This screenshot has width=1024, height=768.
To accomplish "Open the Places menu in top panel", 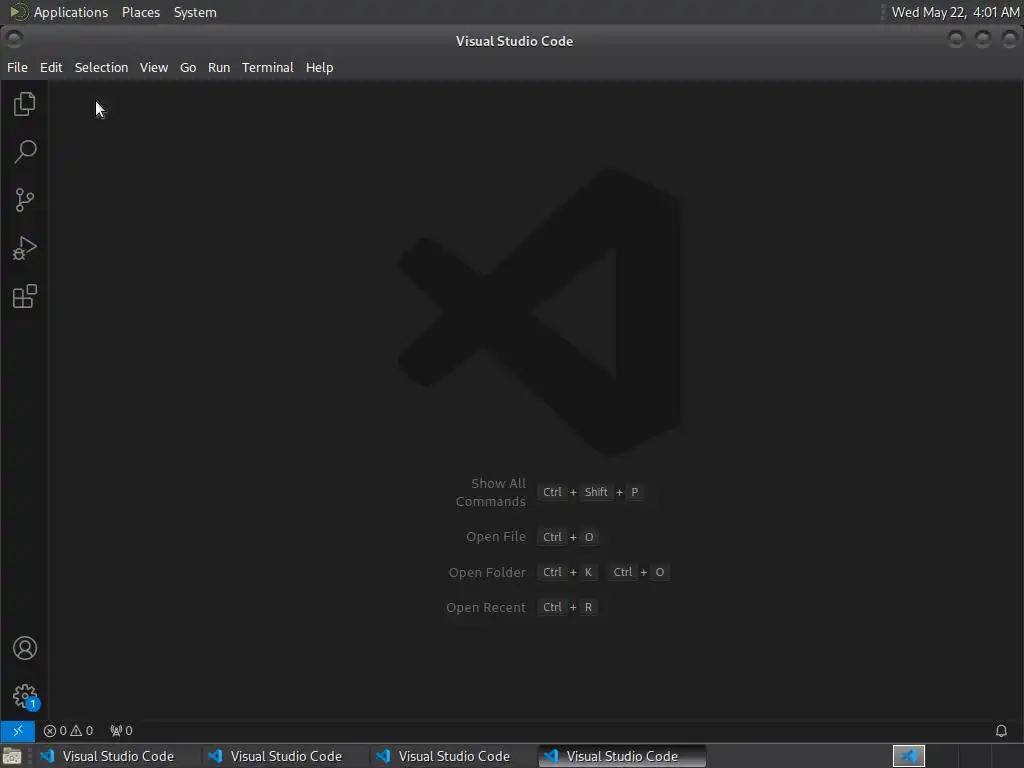I will pos(140,12).
